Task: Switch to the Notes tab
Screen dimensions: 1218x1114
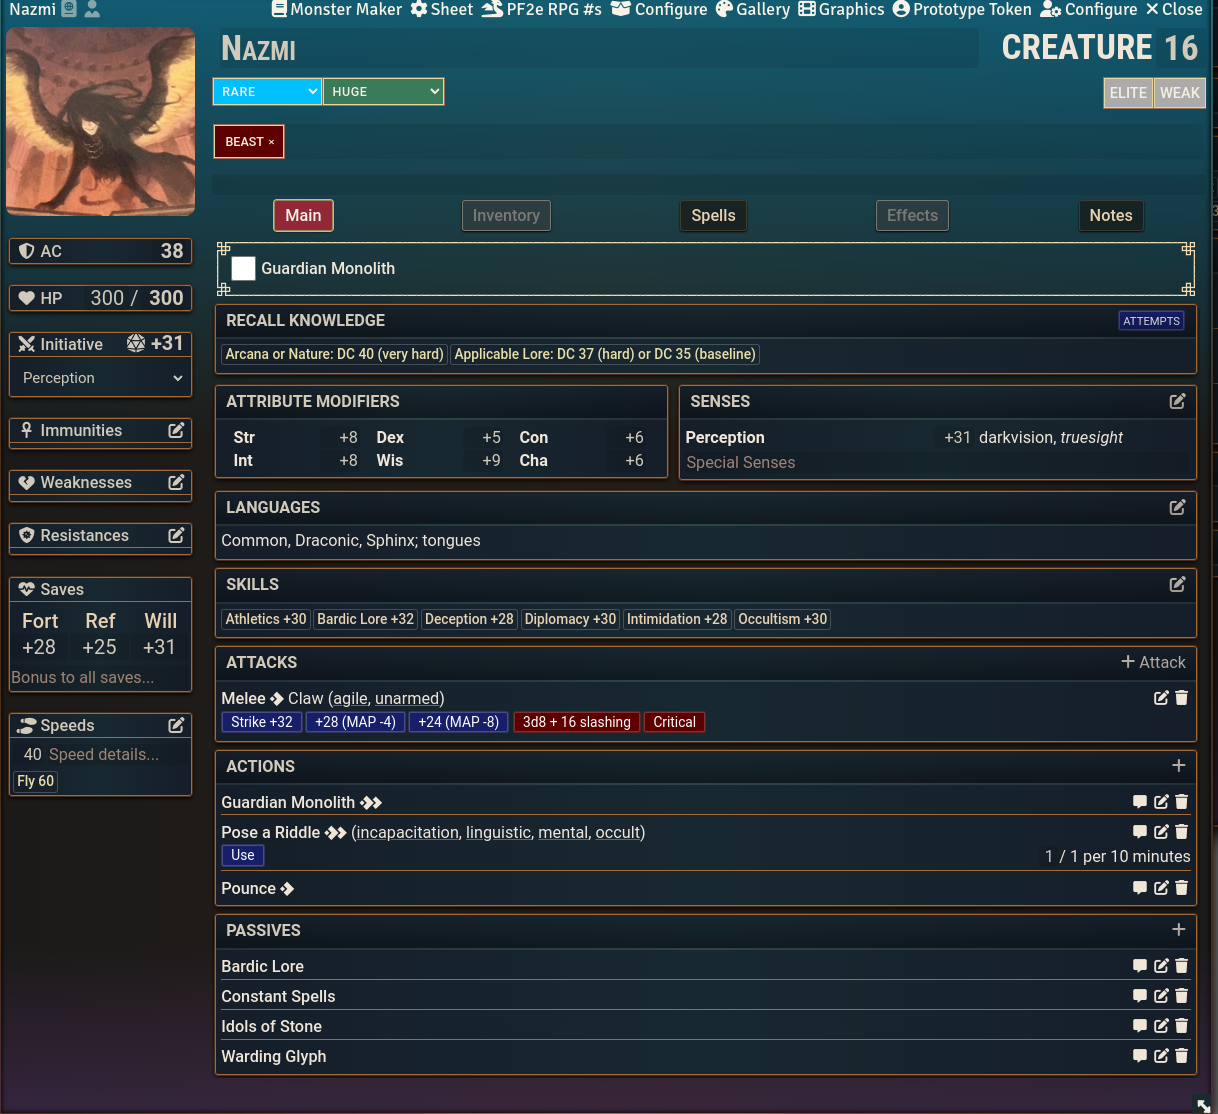Action: coord(1111,215)
